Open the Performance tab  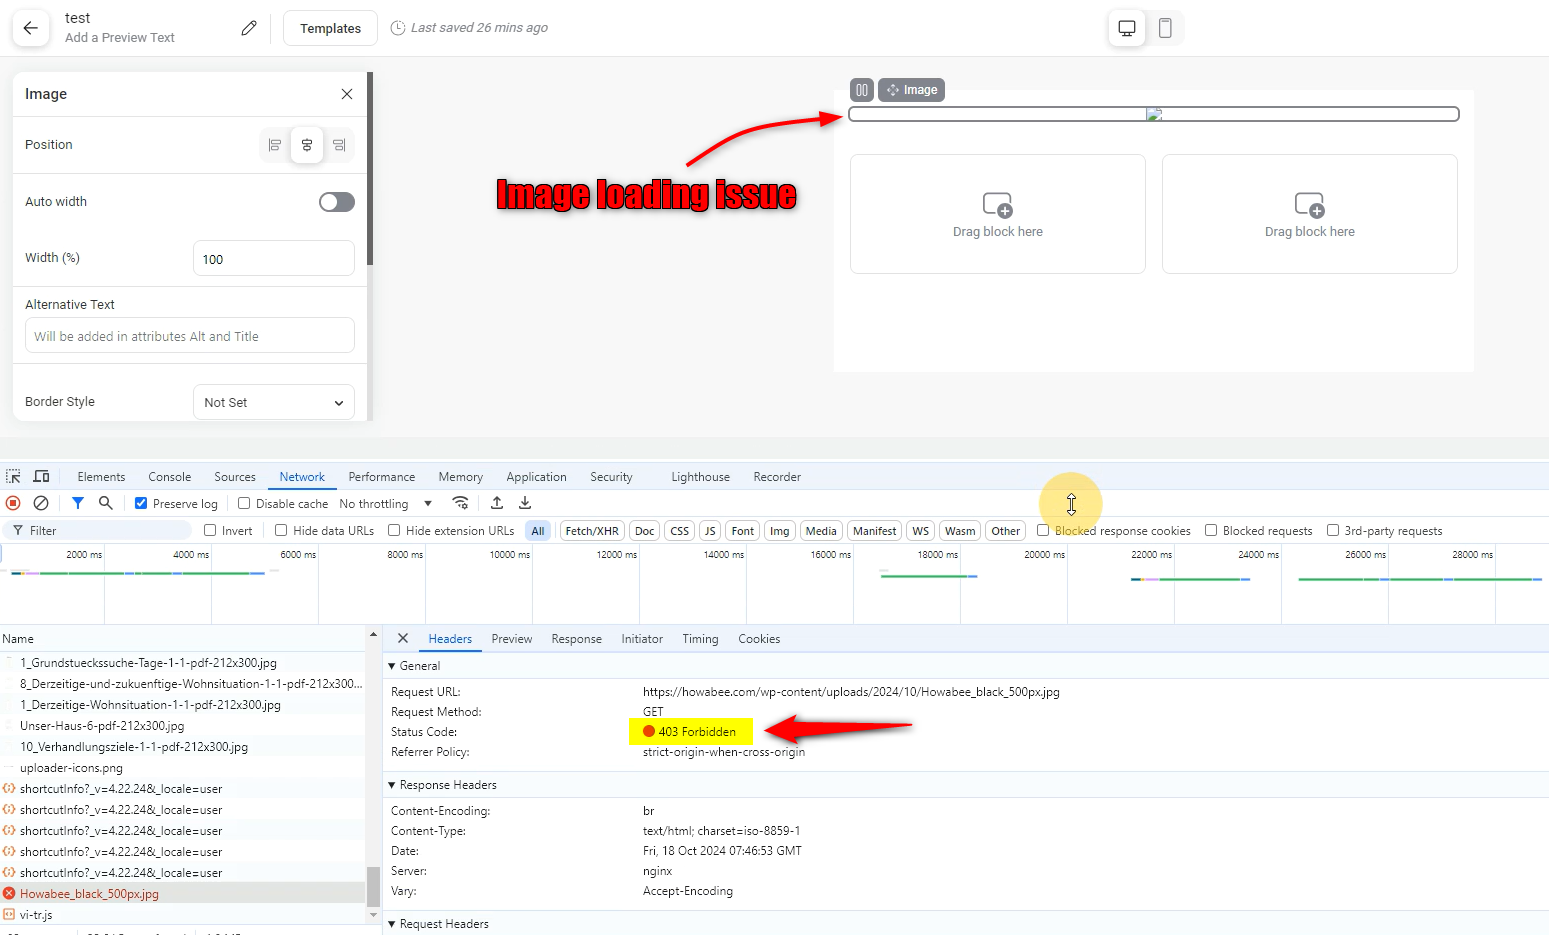tap(382, 477)
